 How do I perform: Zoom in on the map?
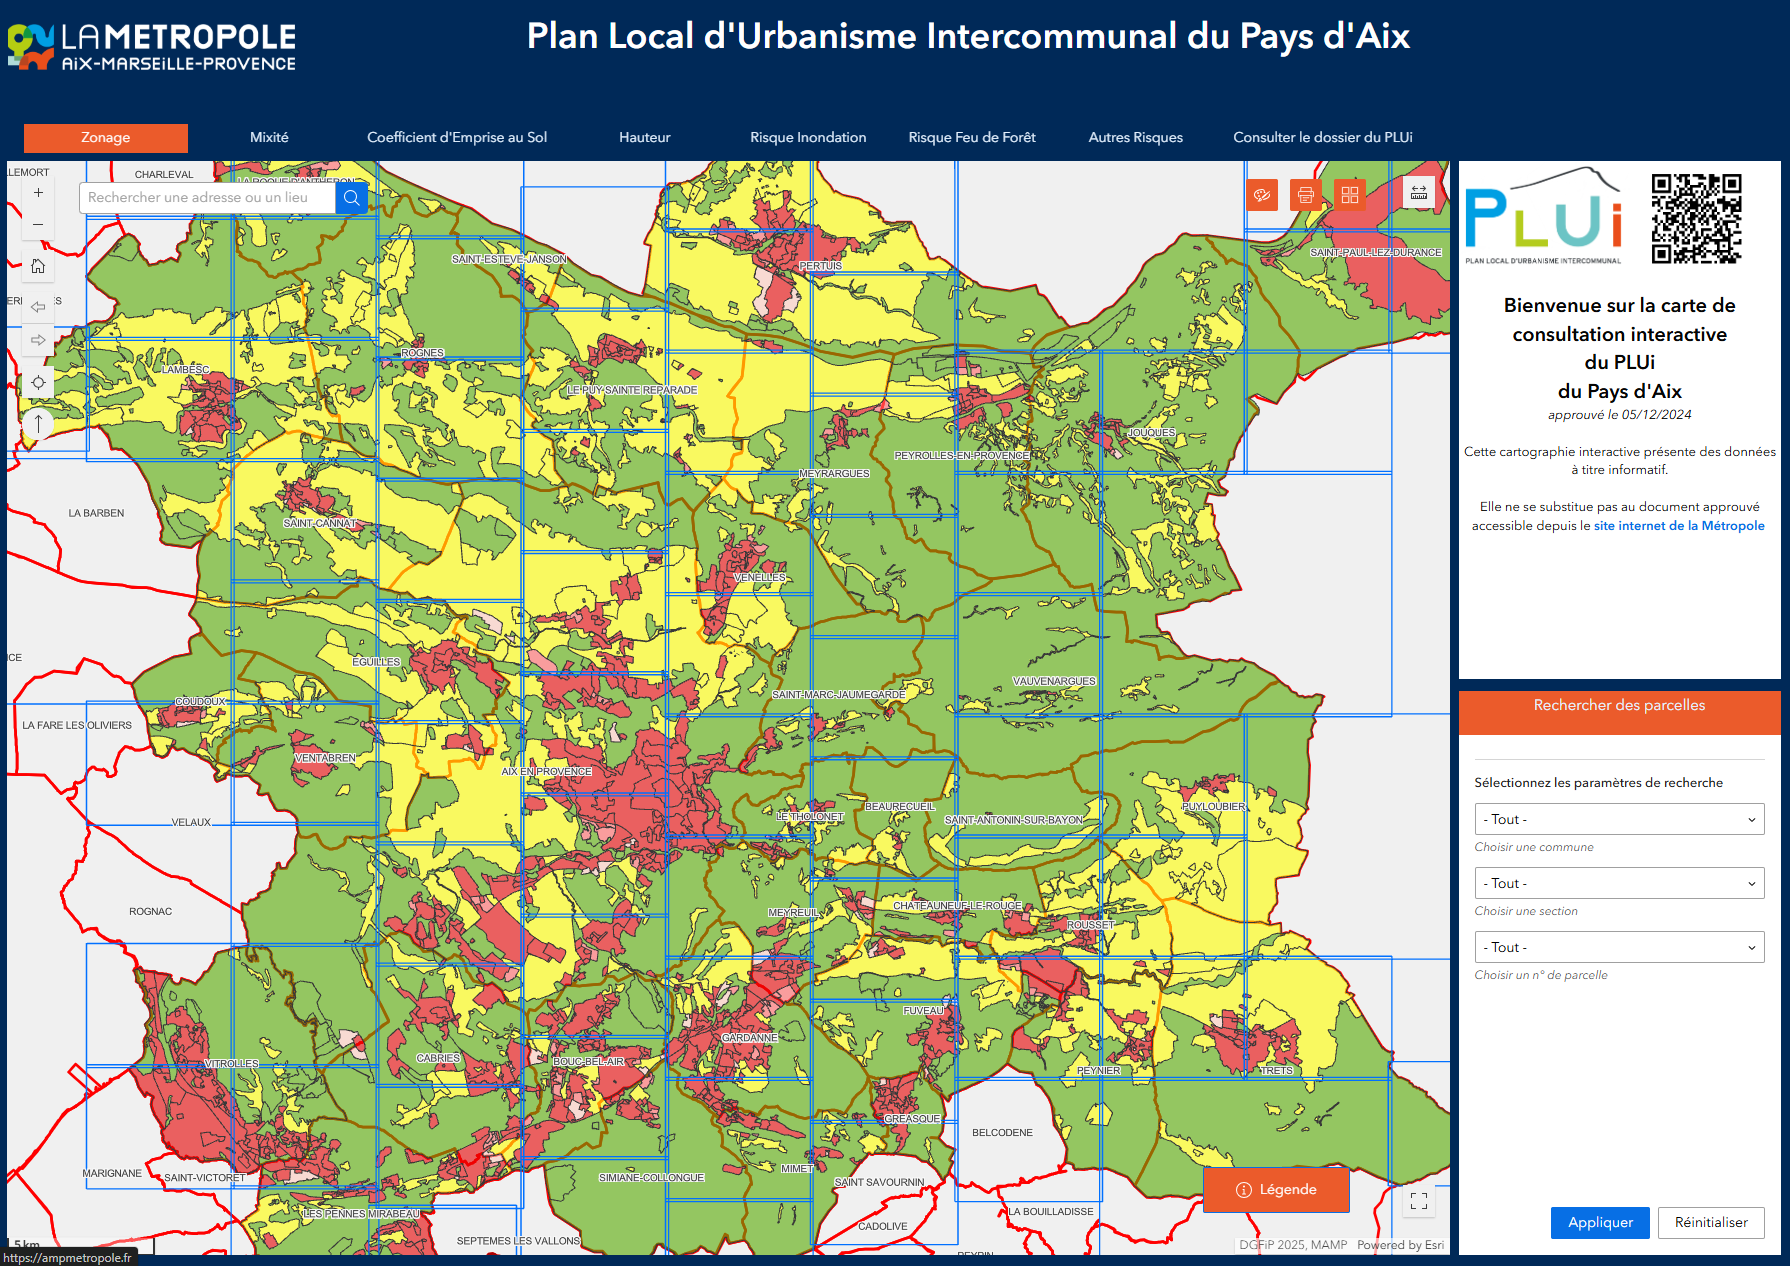click(38, 193)
